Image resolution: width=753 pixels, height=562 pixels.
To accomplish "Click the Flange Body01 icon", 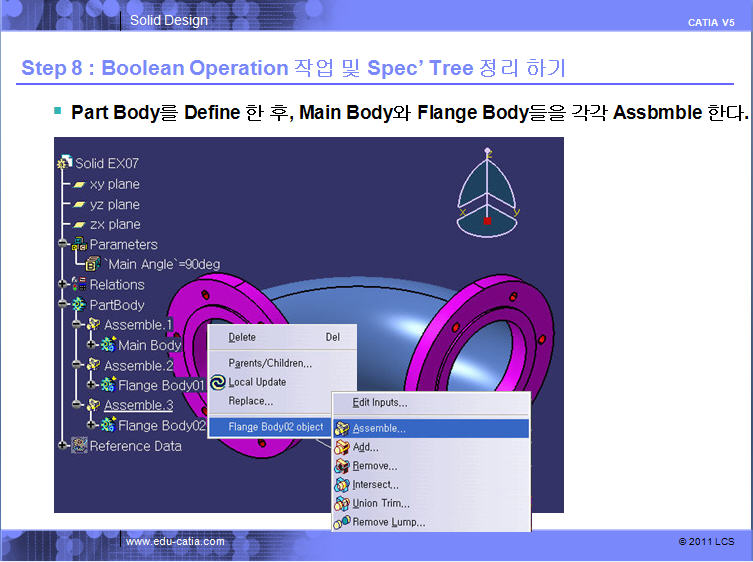I will [x=108, y=384].
